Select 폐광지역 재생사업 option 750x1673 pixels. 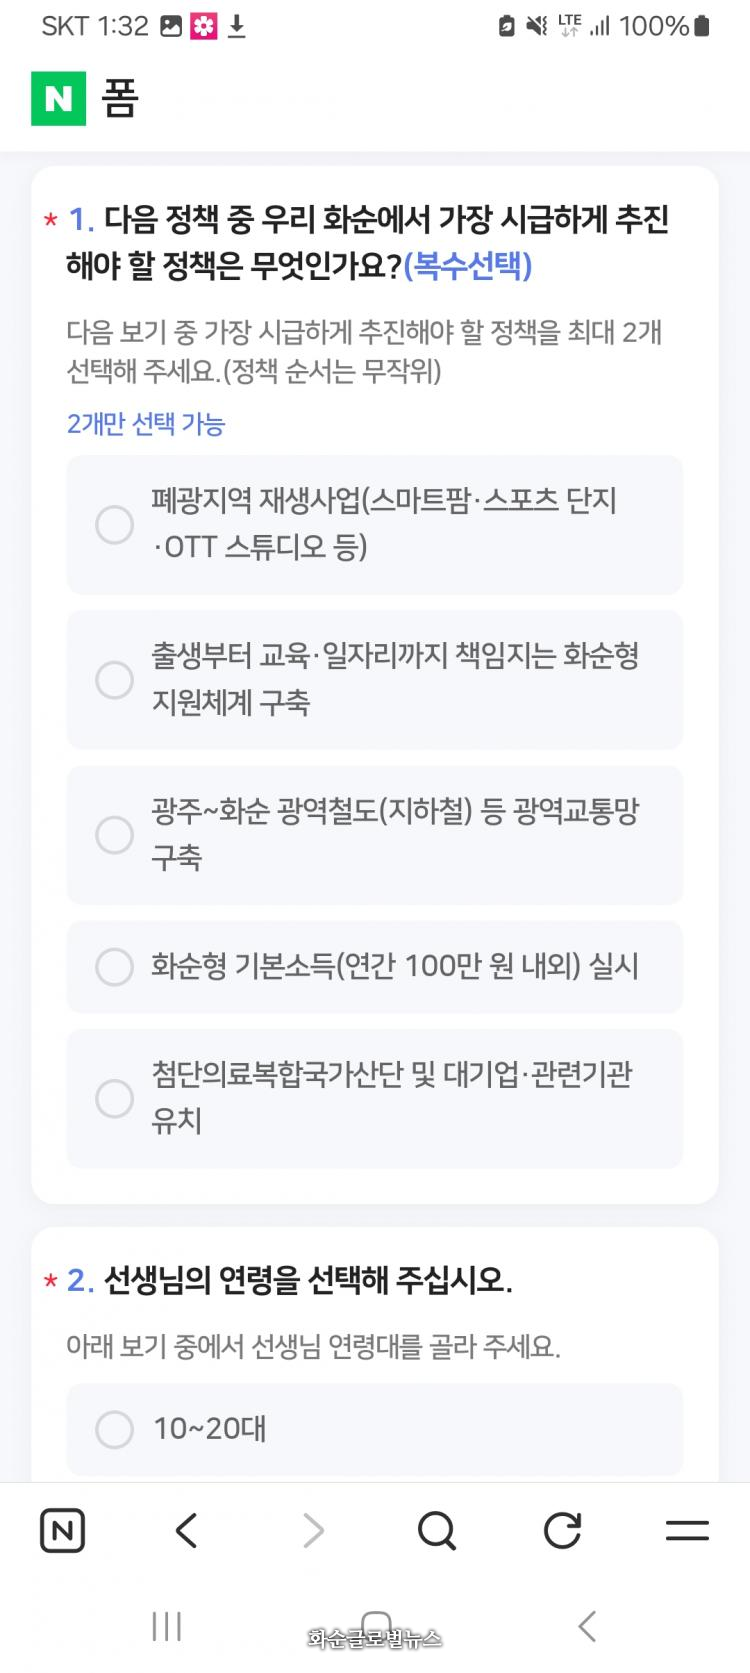(x=115, y=524)
